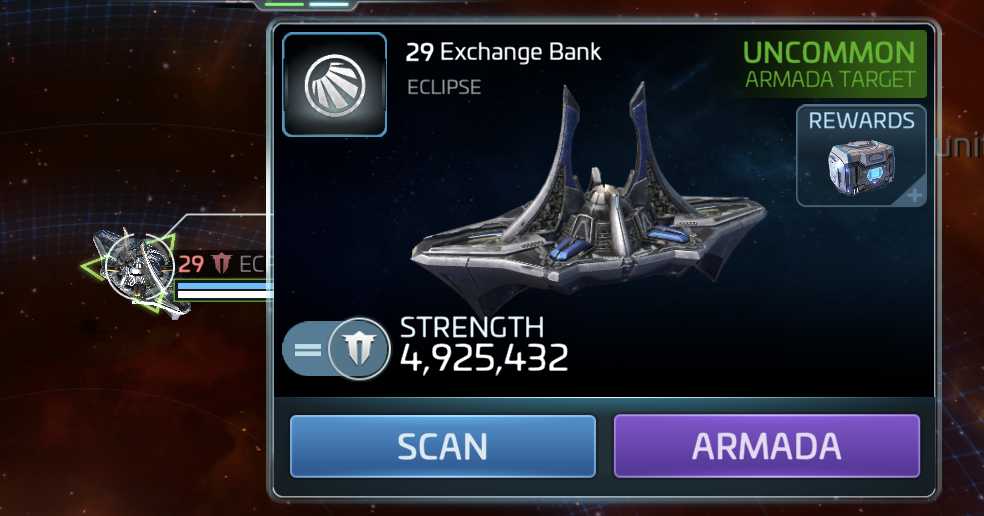Scan the Exchange Bank target
This screenshot has width=984, height=516.
tap(442, 446)
